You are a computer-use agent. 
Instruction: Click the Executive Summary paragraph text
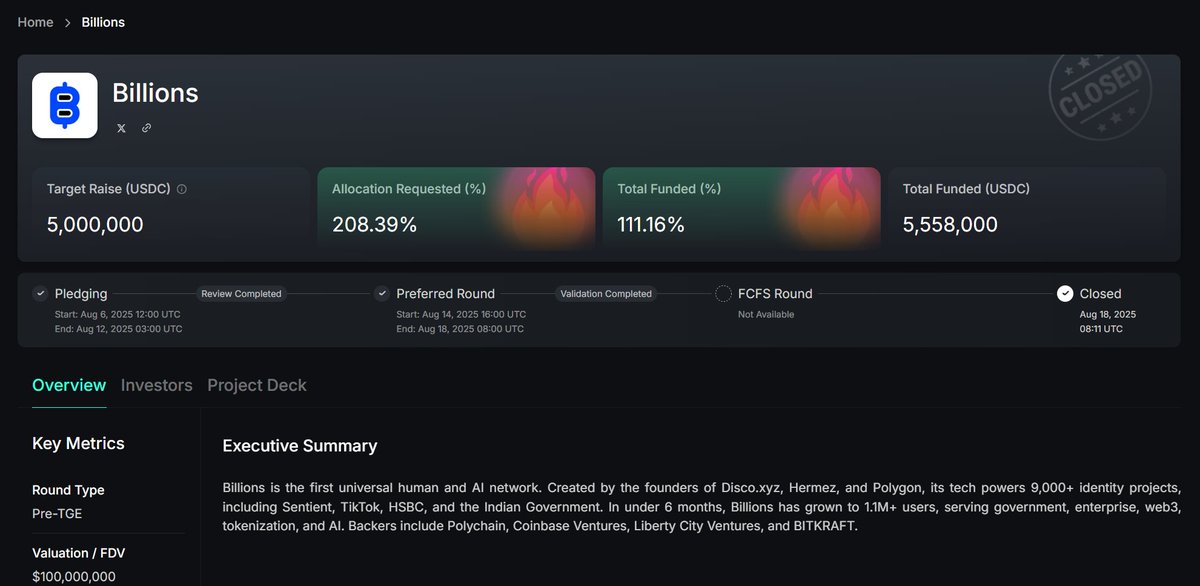point(702,507)
